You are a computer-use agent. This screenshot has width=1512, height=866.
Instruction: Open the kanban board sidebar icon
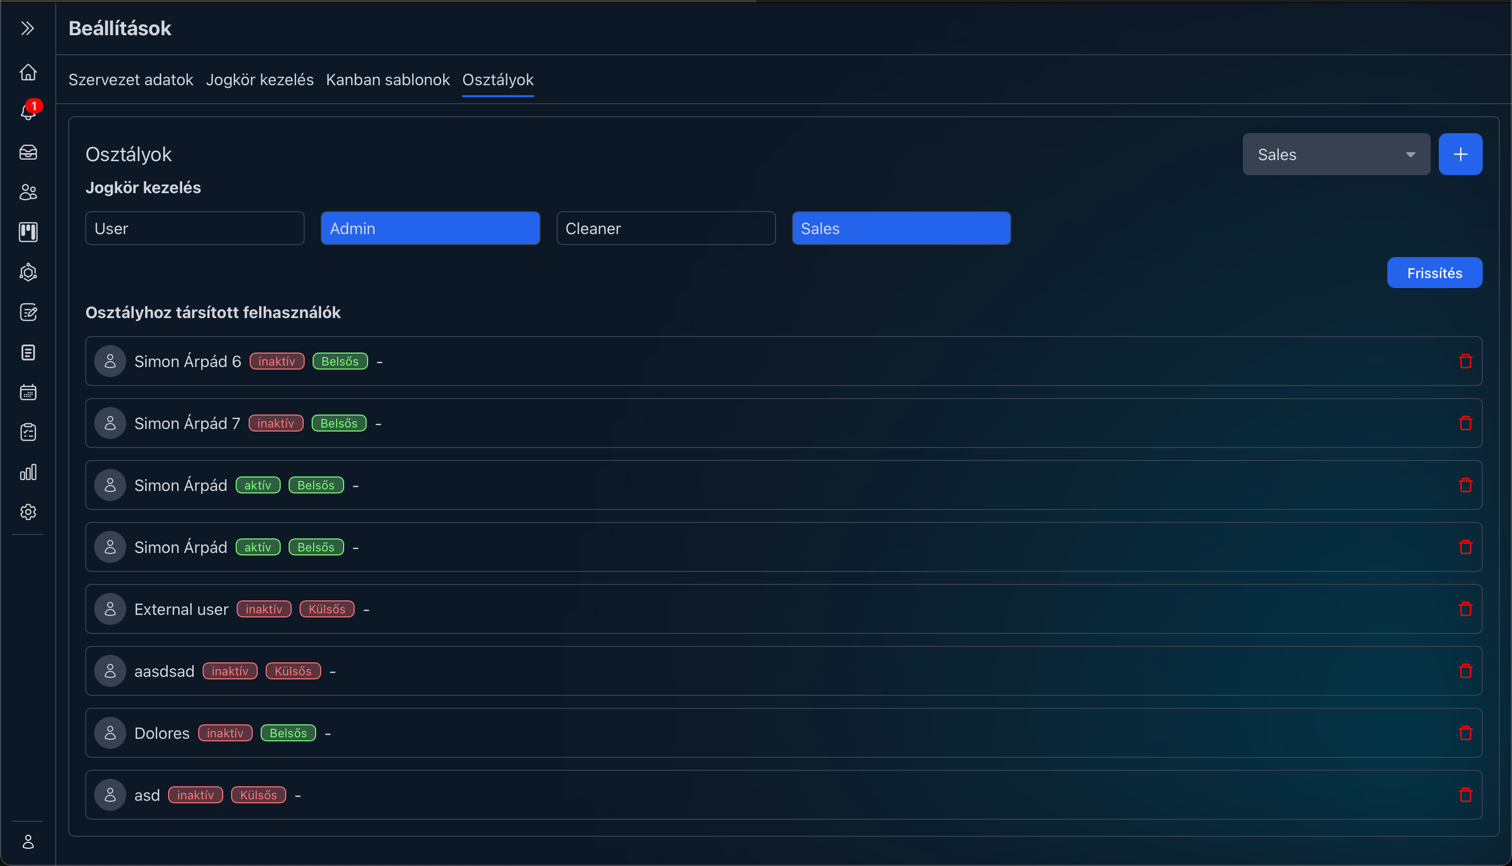point(28,232)
